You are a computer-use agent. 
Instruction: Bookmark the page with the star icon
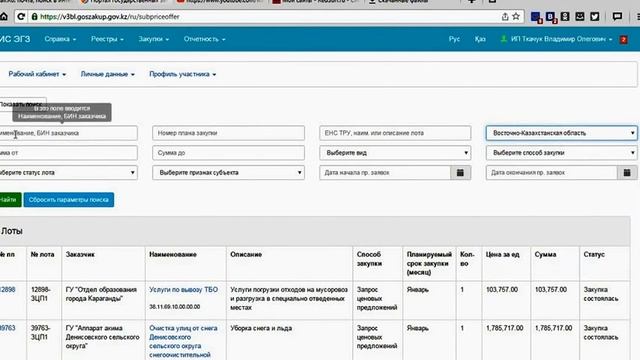pyautogui.click(x=516, y=16)
